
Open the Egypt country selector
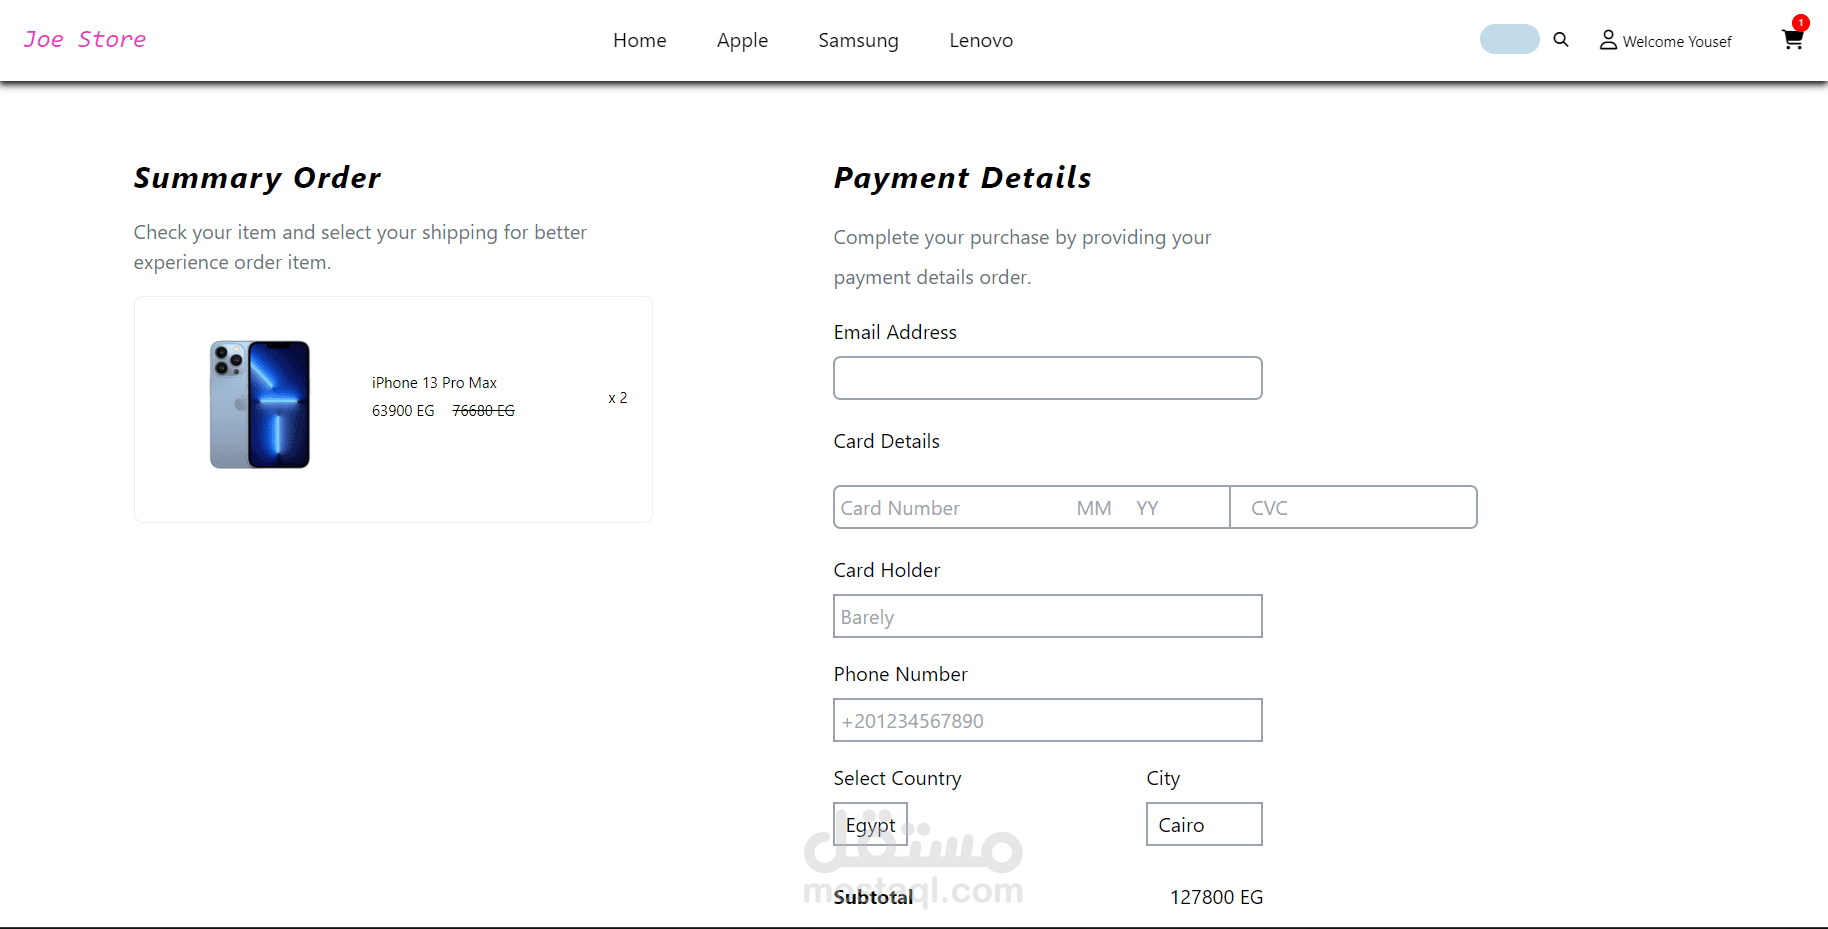point(871,824)
